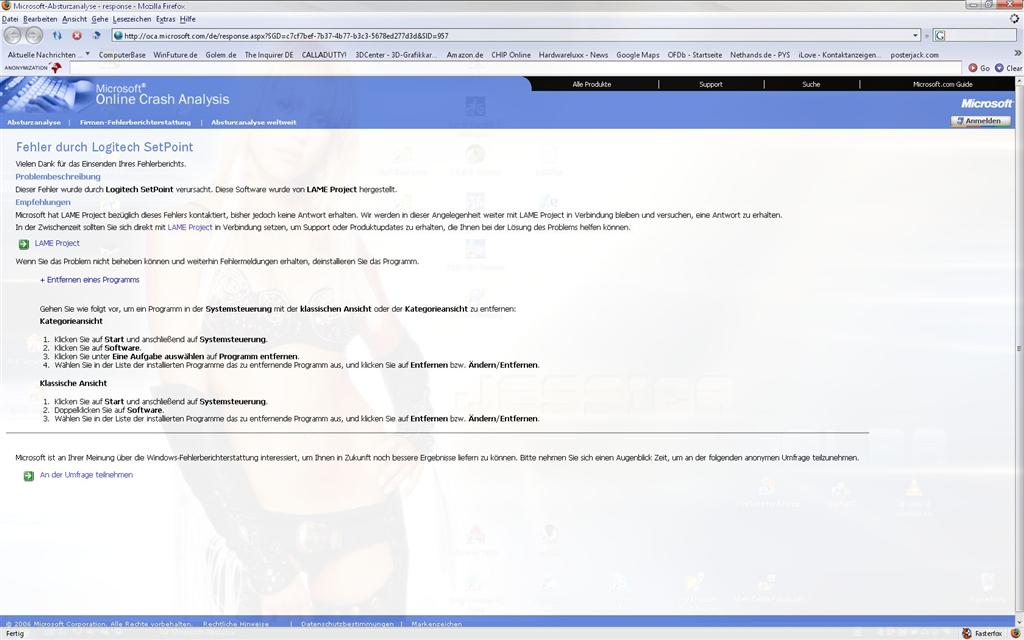Stop loading with the red X icon
The image size is (1024, 640).
pyautogui.click(x=76, y=35)
